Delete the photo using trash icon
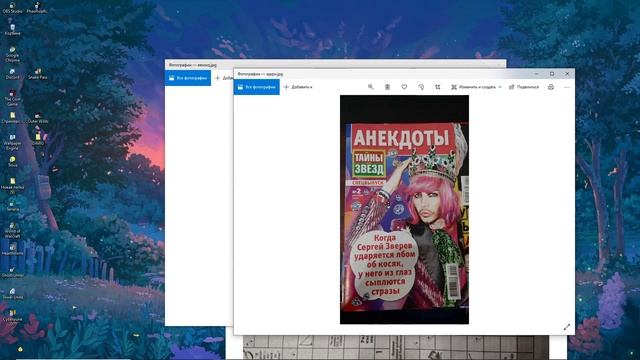 [x=387, y=87]
